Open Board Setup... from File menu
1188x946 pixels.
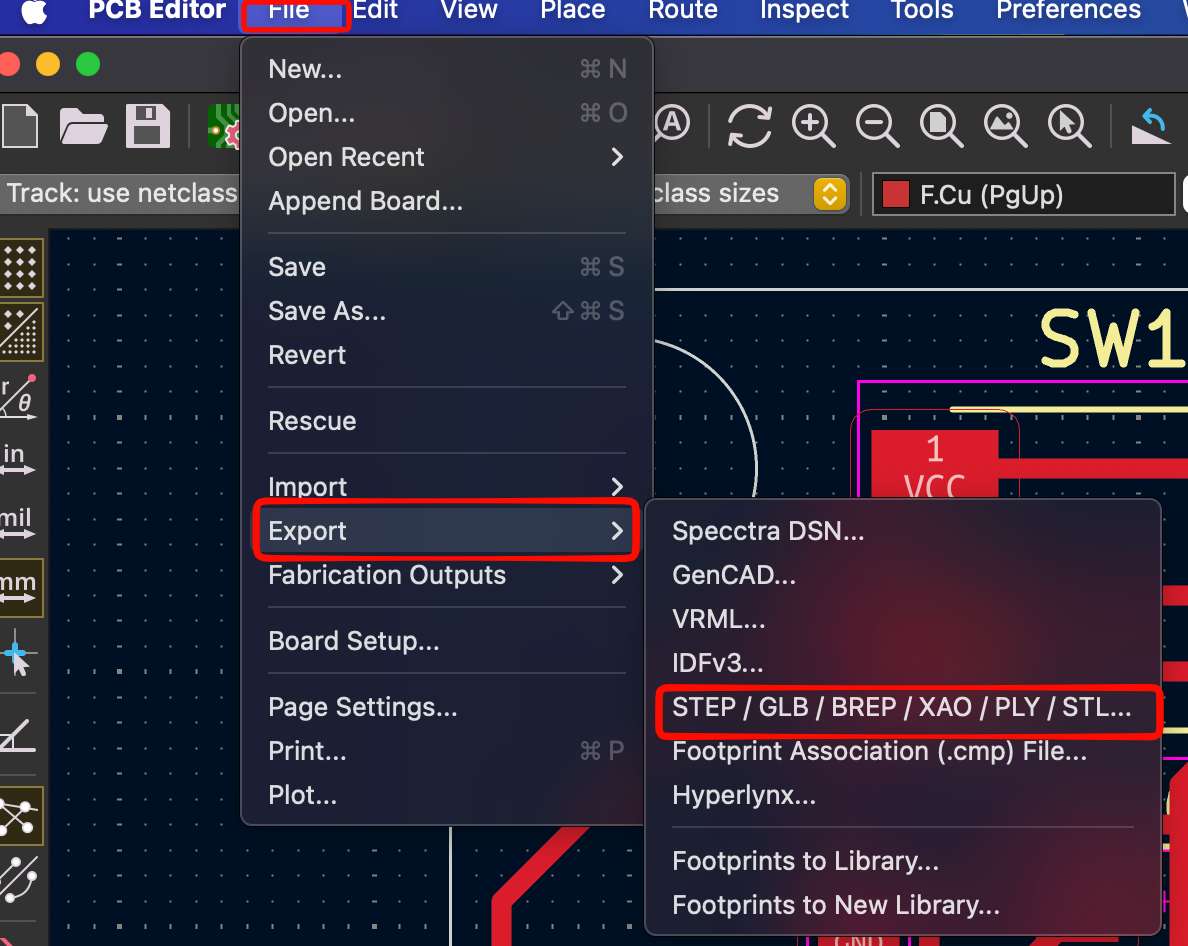point(447,641)
